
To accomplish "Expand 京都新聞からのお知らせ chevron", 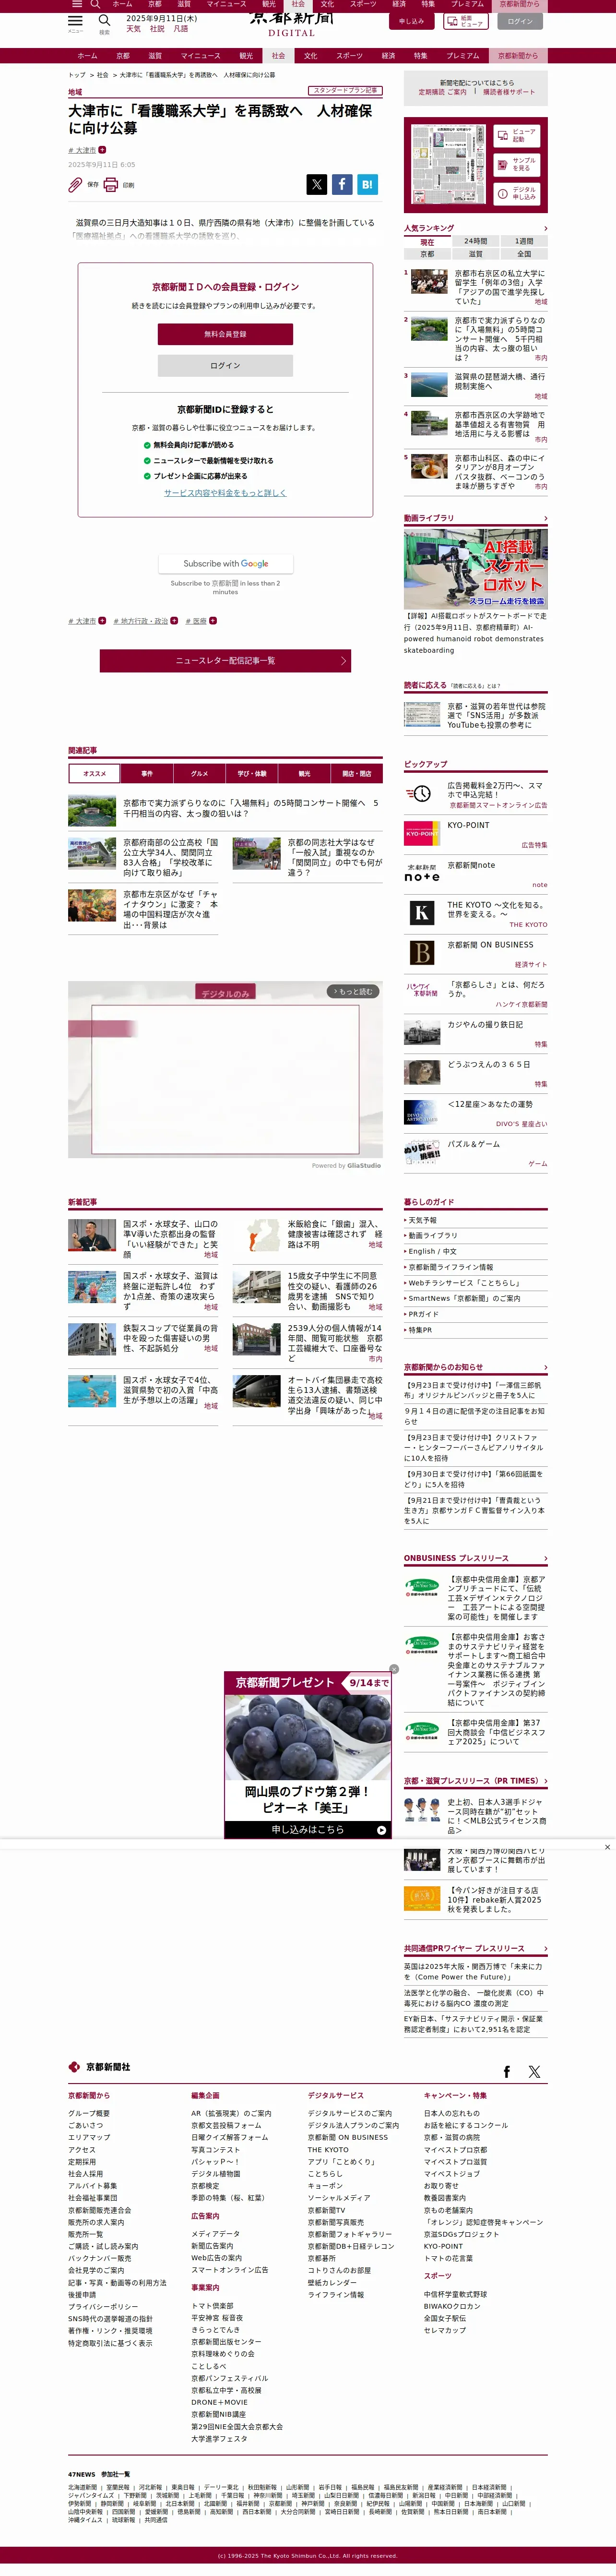I will point(545,1368).
